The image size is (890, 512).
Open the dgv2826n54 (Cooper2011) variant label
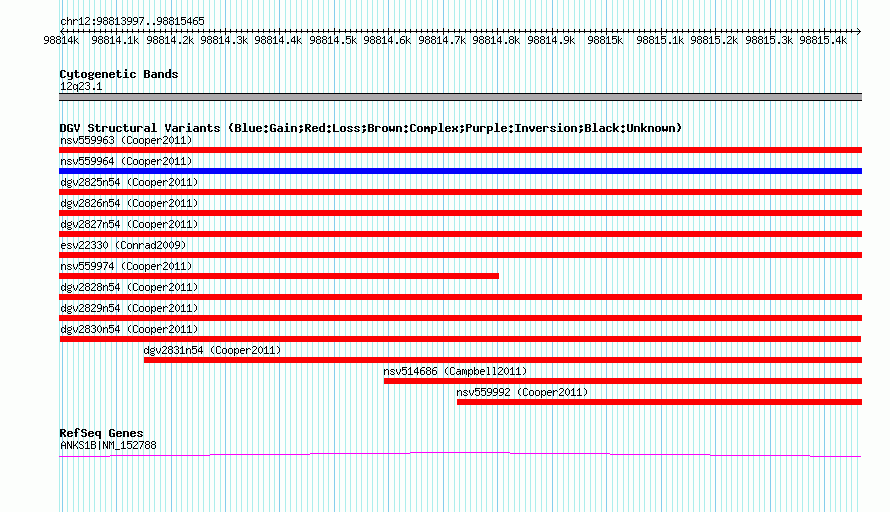129,203
